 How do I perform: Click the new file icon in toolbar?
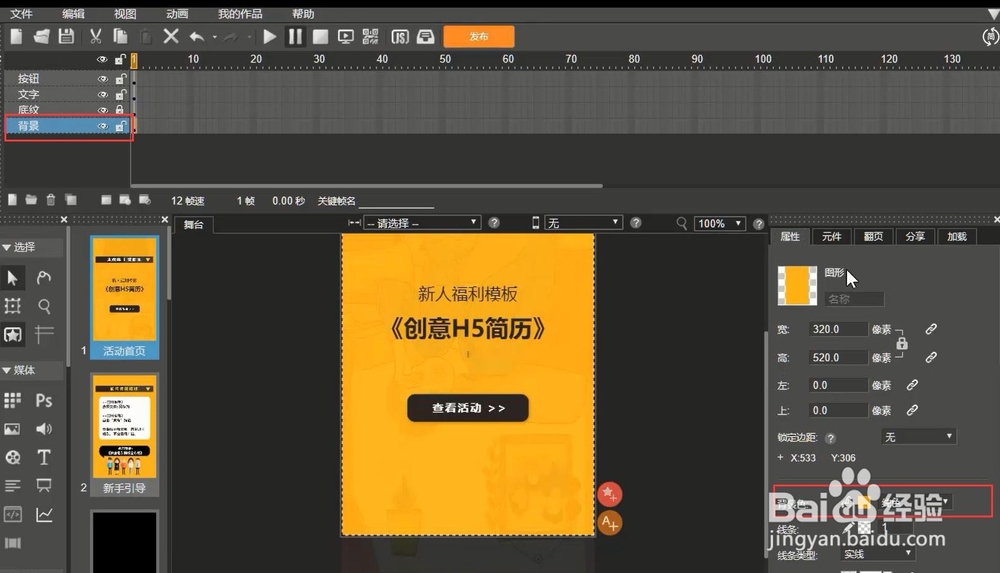17,36
